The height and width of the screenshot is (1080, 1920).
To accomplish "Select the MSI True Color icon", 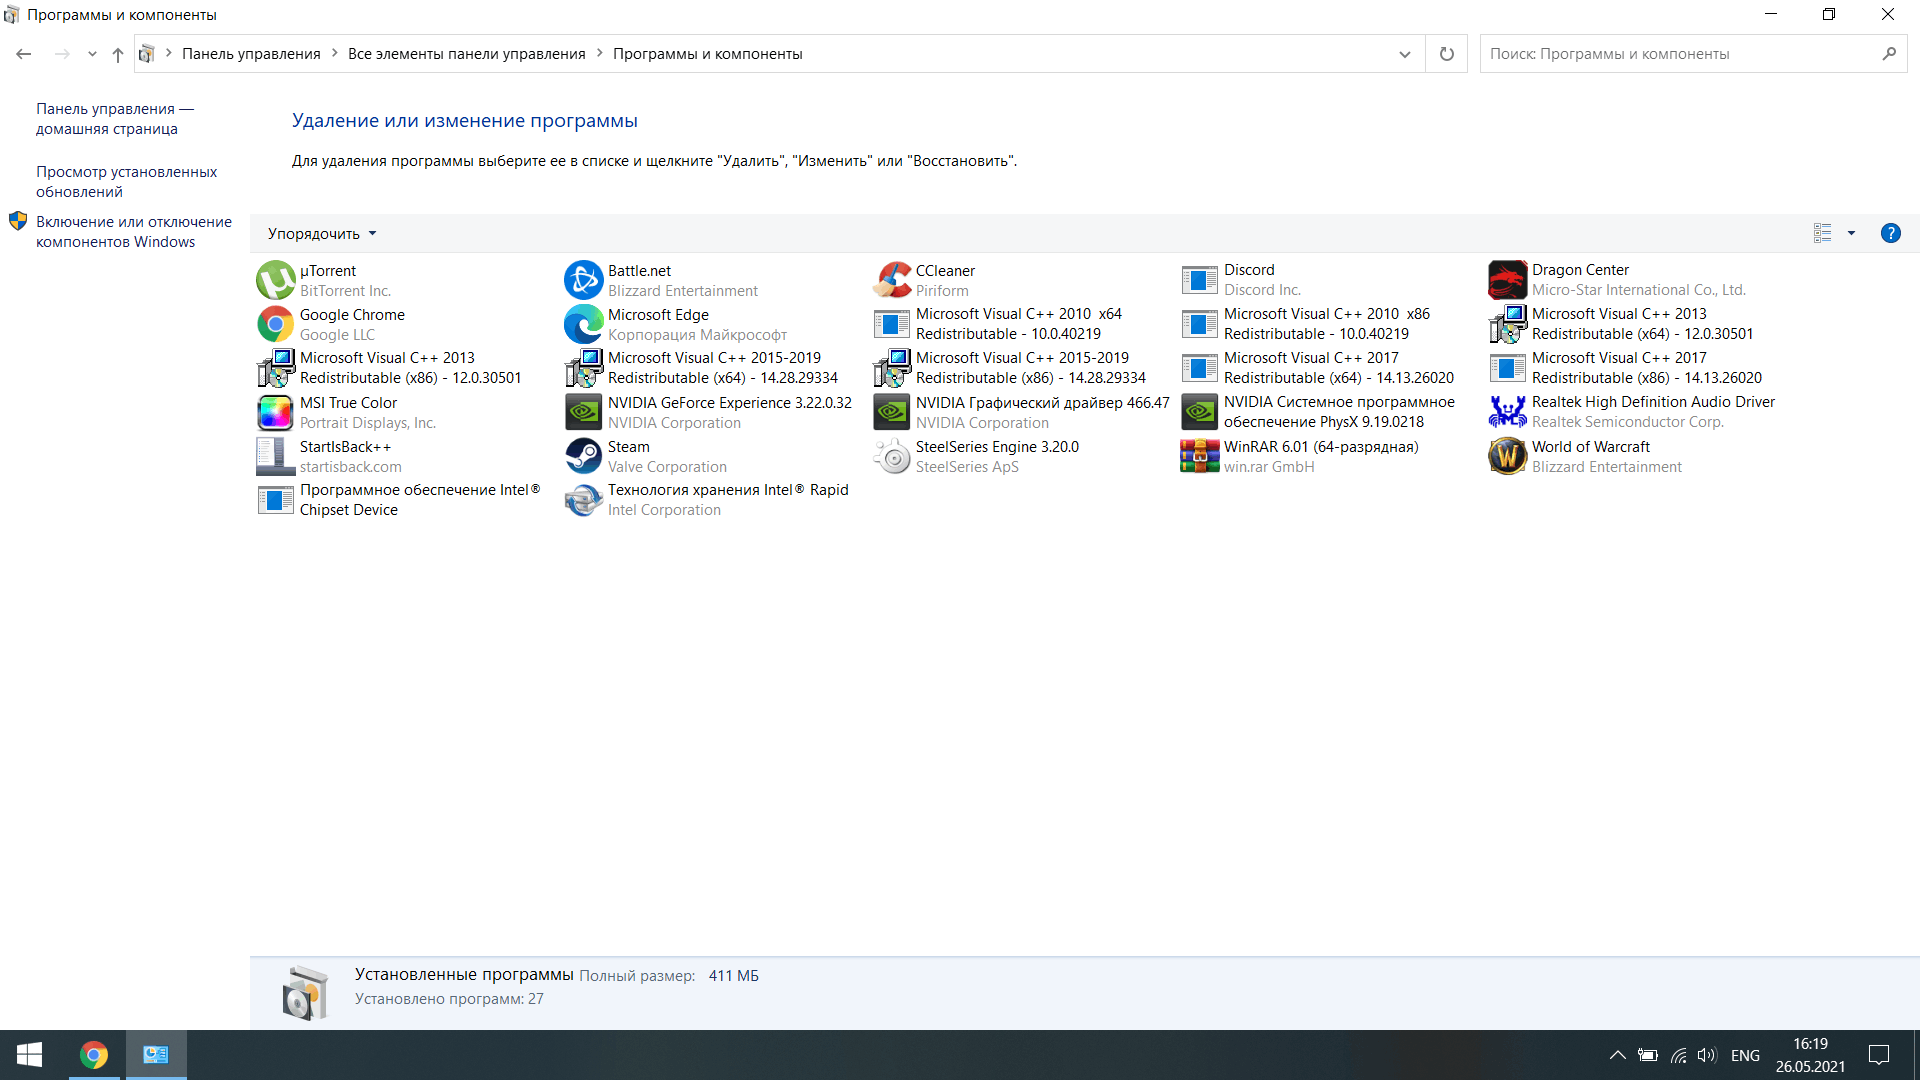I will pos(275,412).
